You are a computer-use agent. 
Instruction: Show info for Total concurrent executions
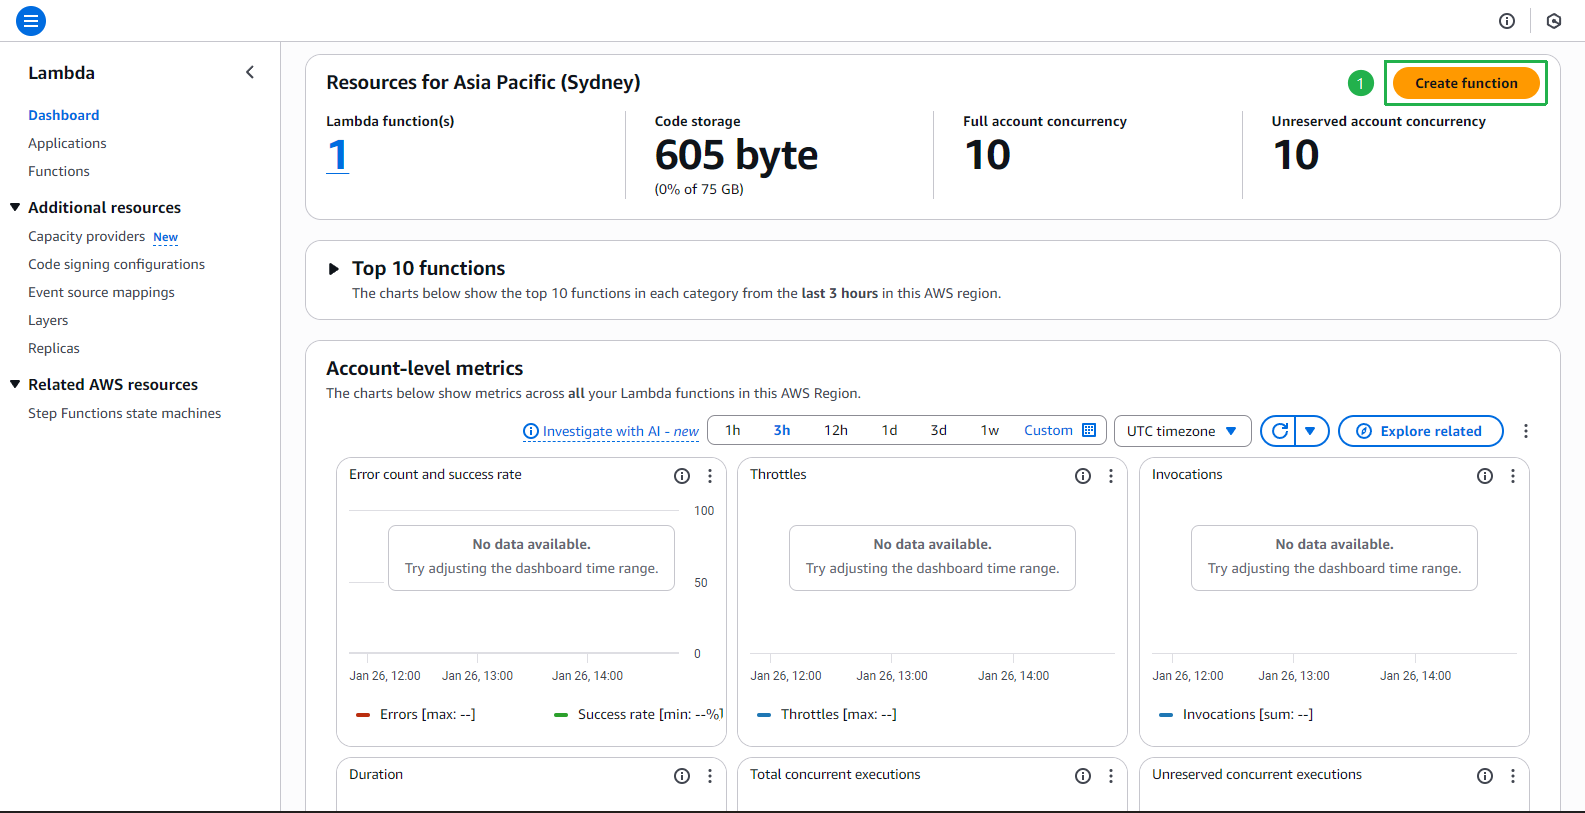pos(1083,776)
